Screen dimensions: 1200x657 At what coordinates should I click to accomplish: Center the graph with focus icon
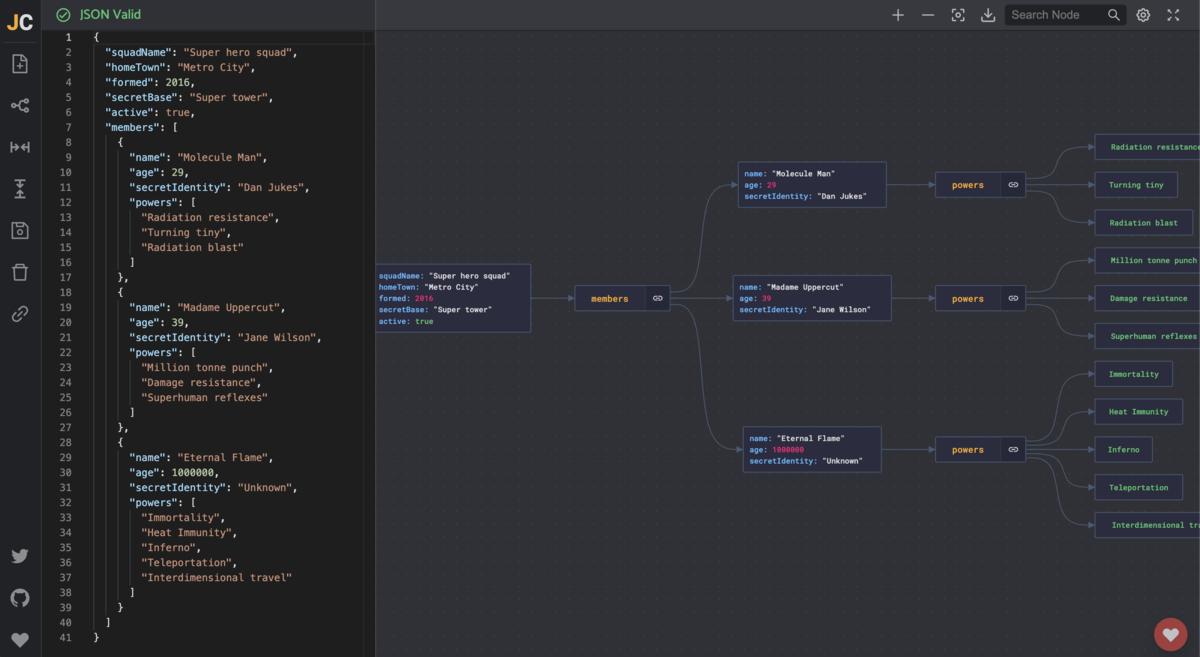point(957,15)
